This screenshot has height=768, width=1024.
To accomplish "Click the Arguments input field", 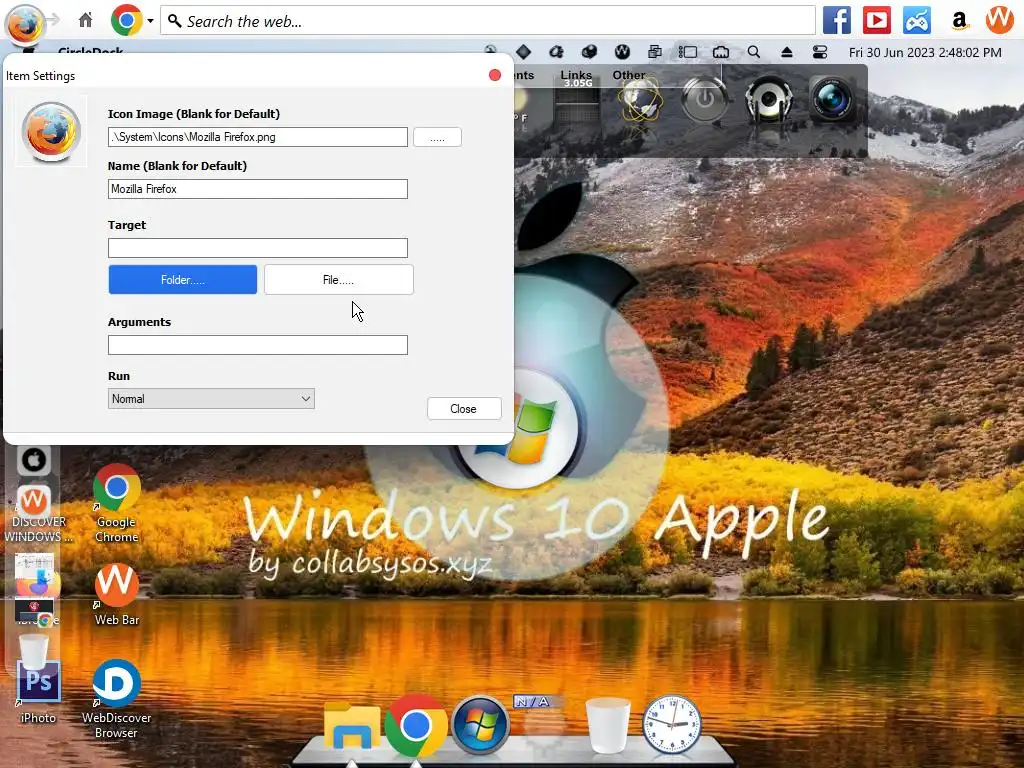I will pyautogui.click(x=258, y=345).
